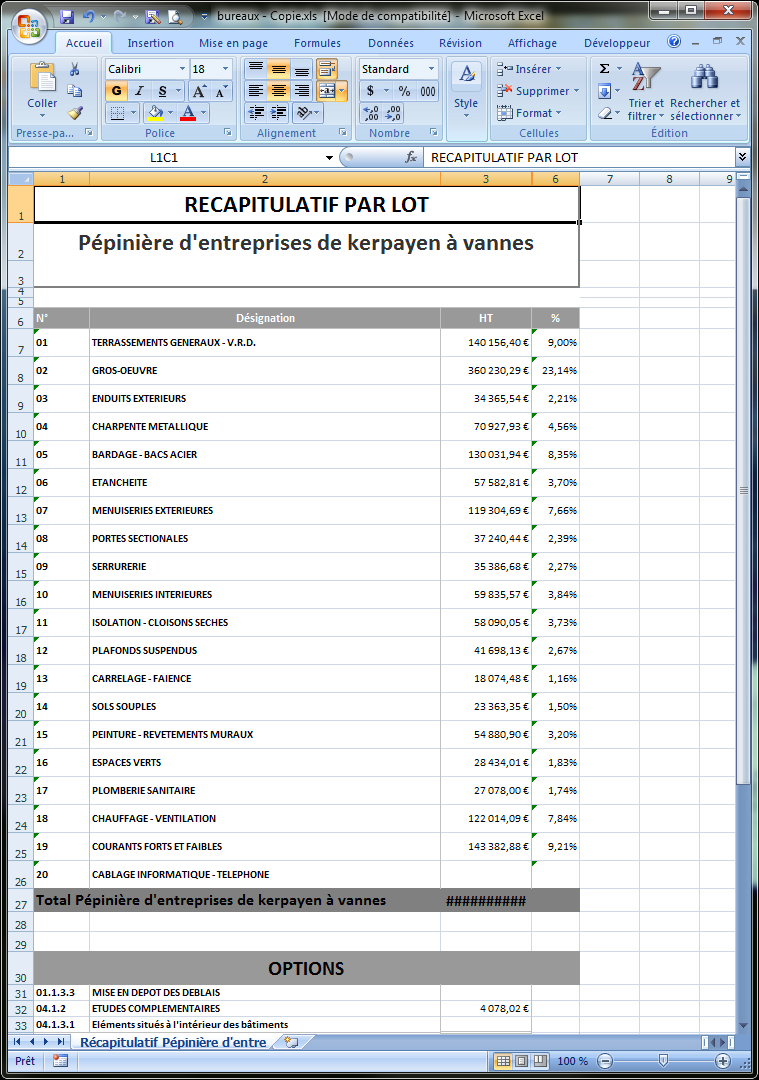Increase the font size with the large A icon
This screenshot has width=759, height=1080.
200,91
